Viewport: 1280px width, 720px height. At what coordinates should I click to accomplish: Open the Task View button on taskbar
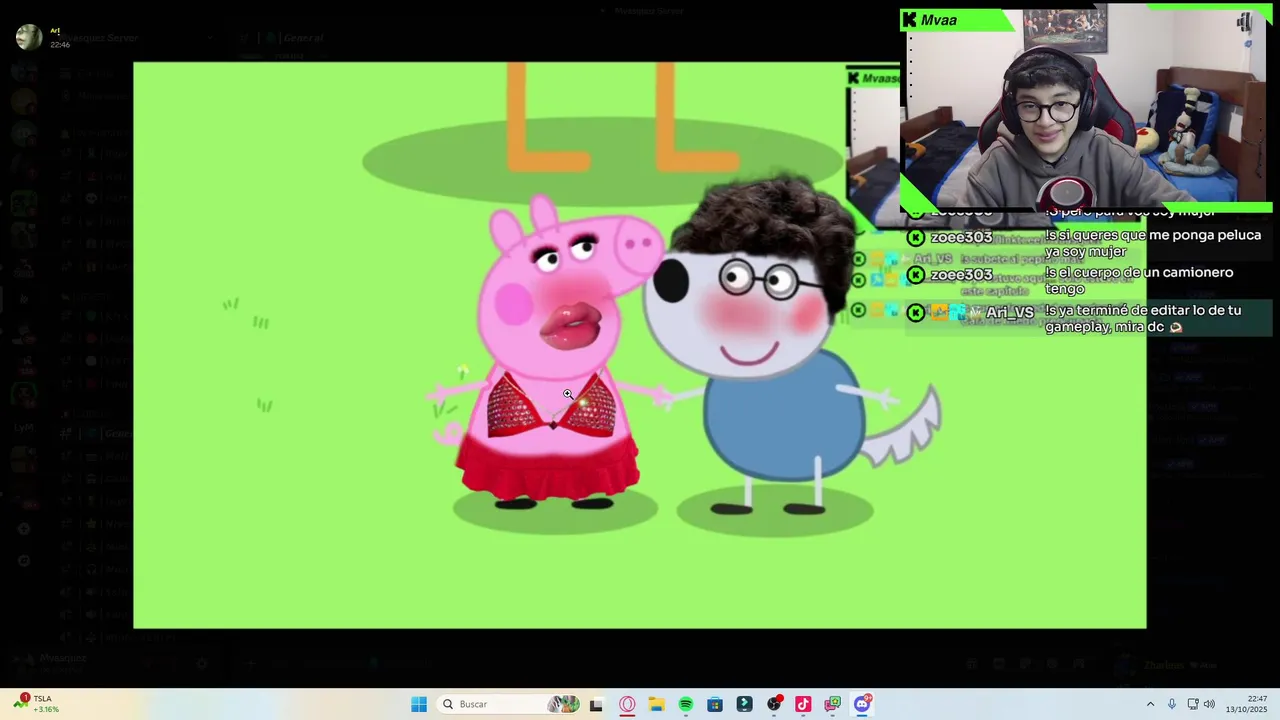pos(596,704)
